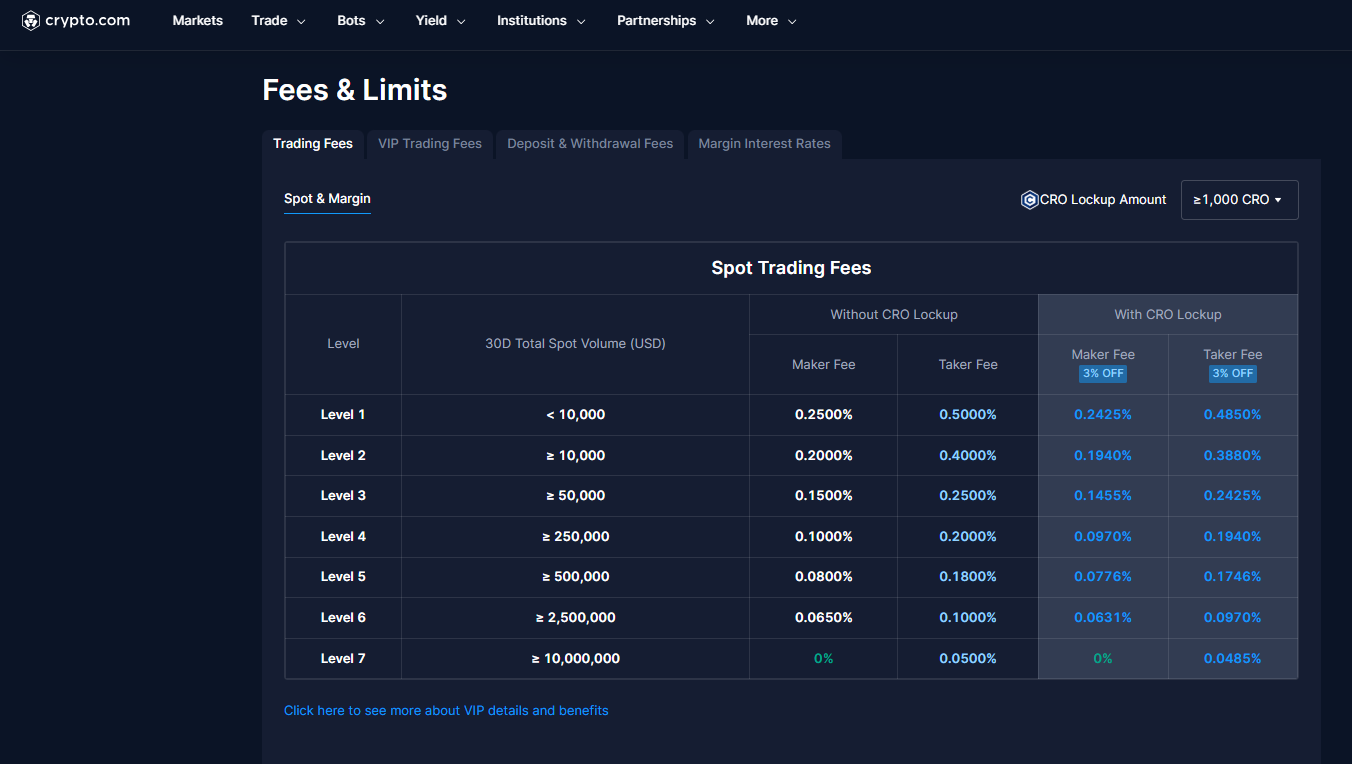Expand the Bots menu

361,20
